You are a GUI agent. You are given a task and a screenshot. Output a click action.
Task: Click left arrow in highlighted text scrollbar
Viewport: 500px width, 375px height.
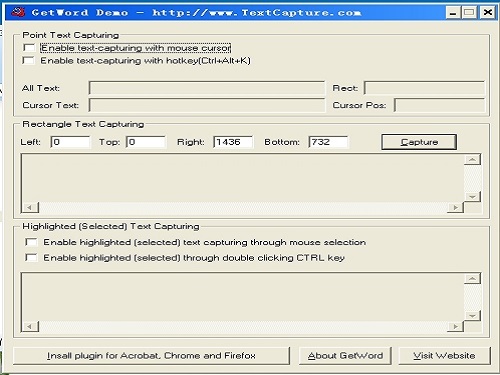click(x=30, y=326)
